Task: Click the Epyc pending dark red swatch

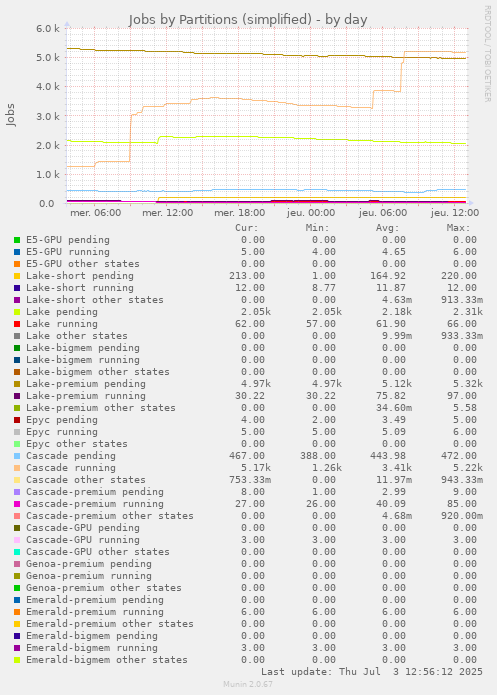Action: [x=17, y=420]
